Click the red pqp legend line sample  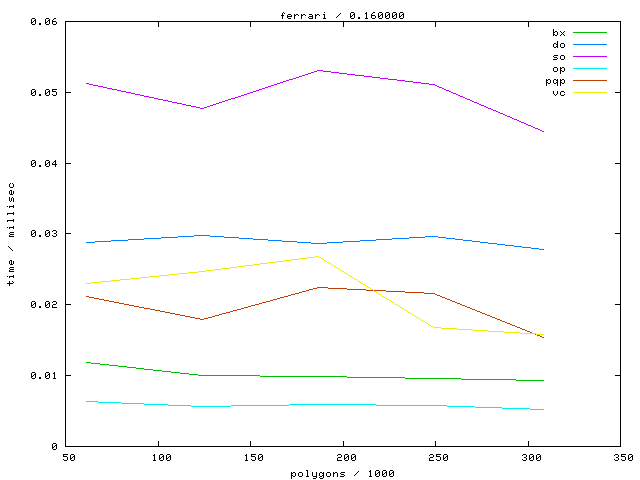click(x=591, y=81)
